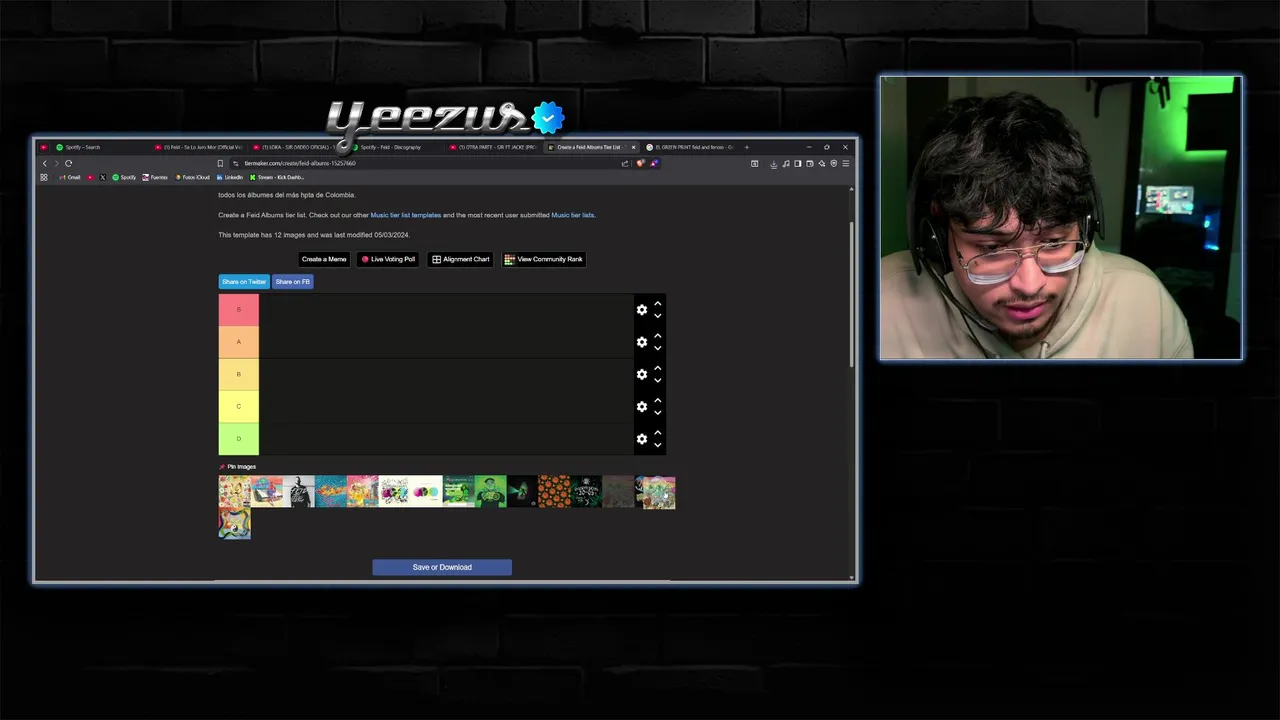Click Share on FB button

point(293,282)
